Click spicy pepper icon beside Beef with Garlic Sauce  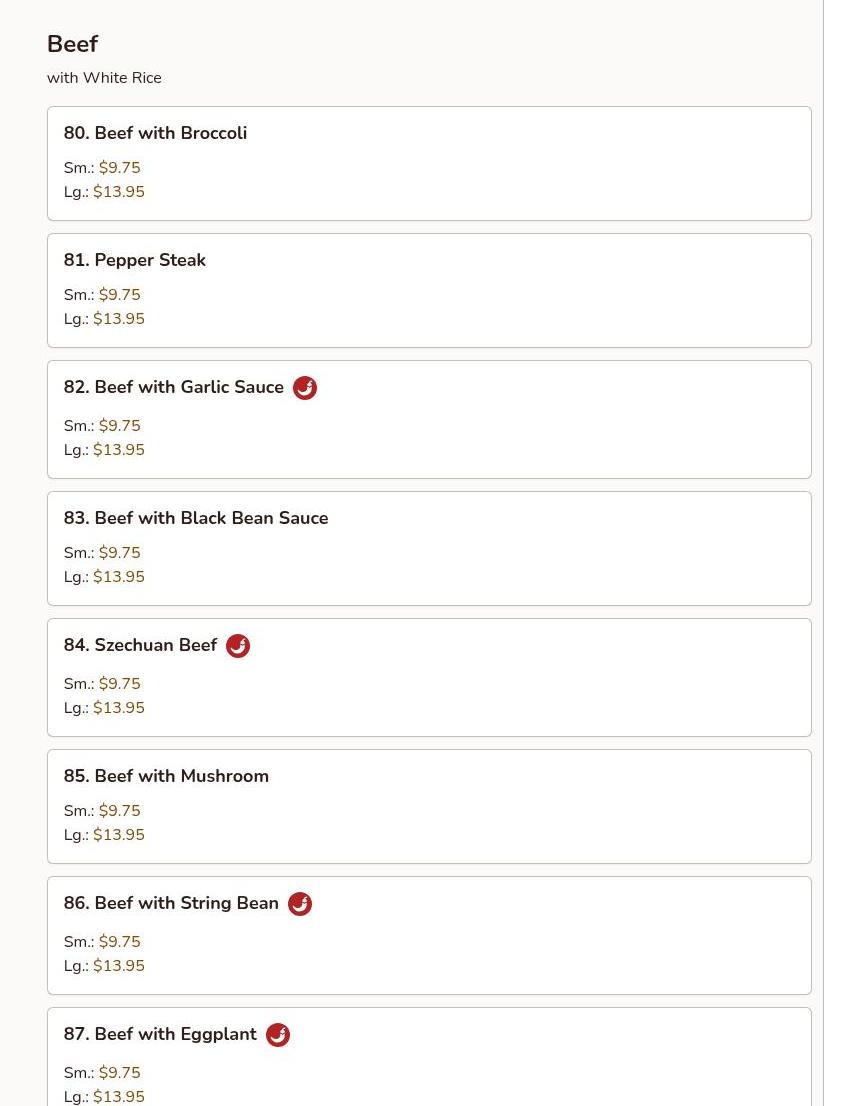tap(305, 388)
